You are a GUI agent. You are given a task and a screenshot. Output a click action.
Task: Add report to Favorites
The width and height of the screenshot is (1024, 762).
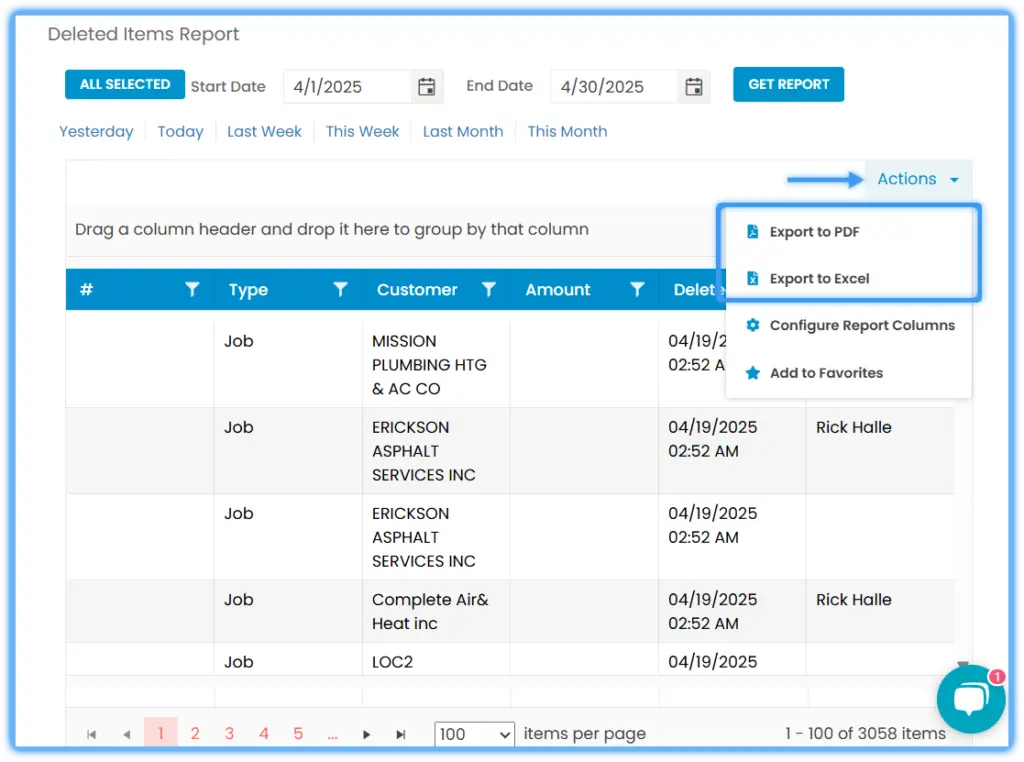(x=825, y=373)
